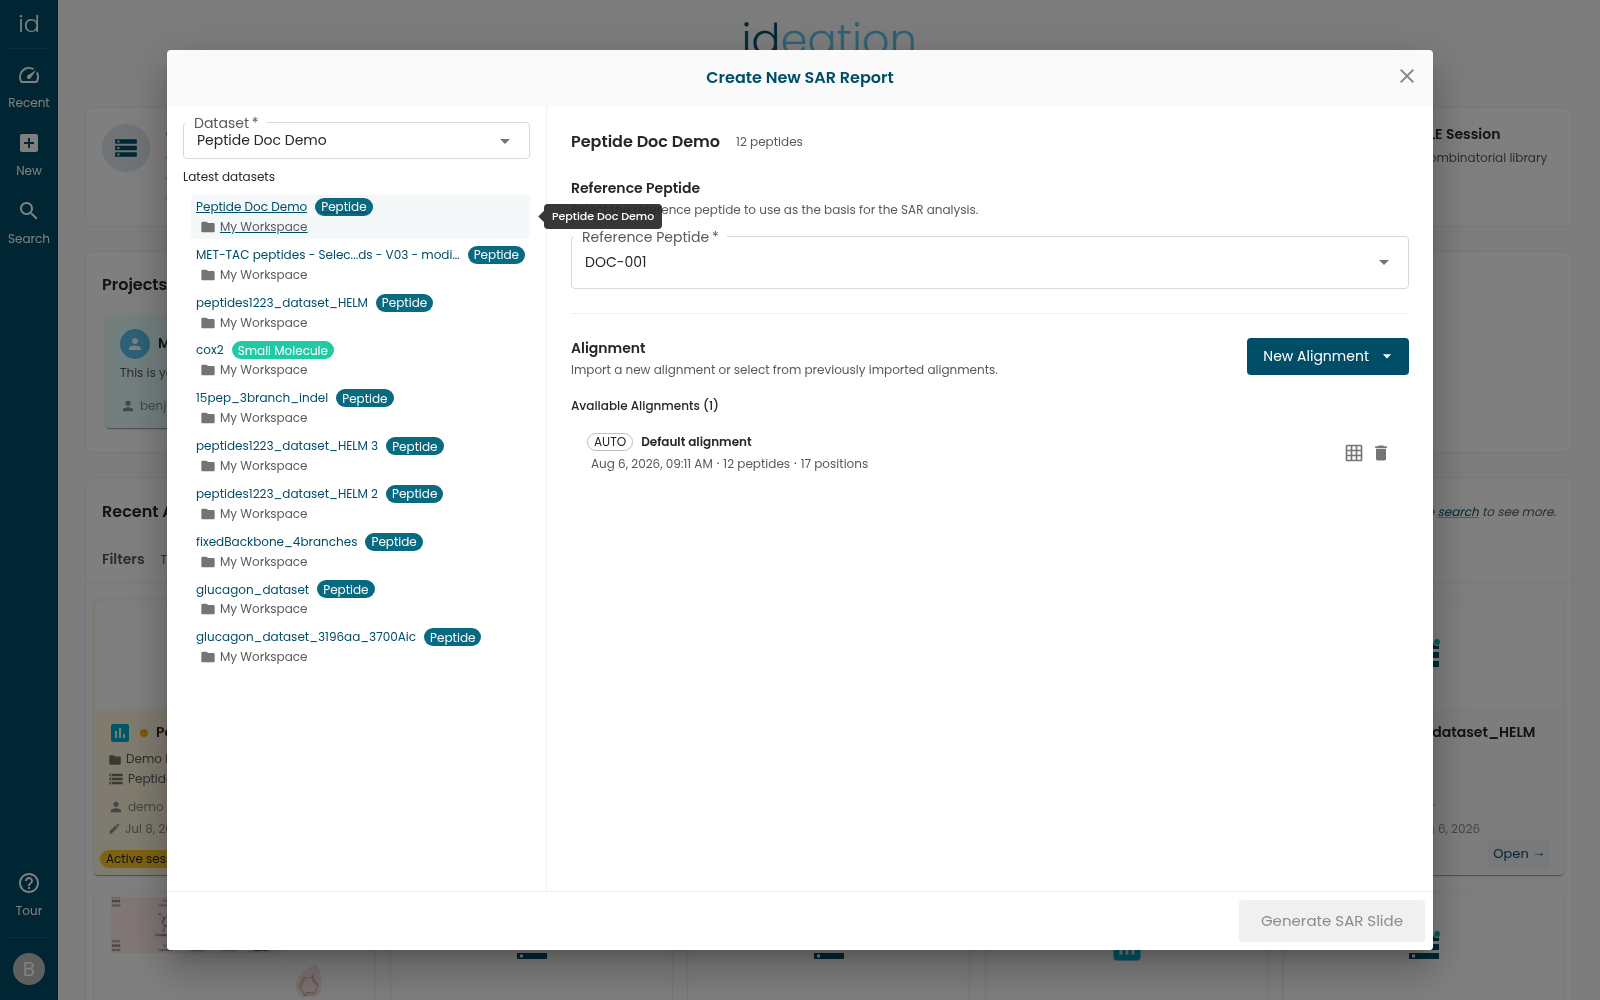Click the Generate SAR Slide button
1600x1000 pixels.
point(1332,921)
